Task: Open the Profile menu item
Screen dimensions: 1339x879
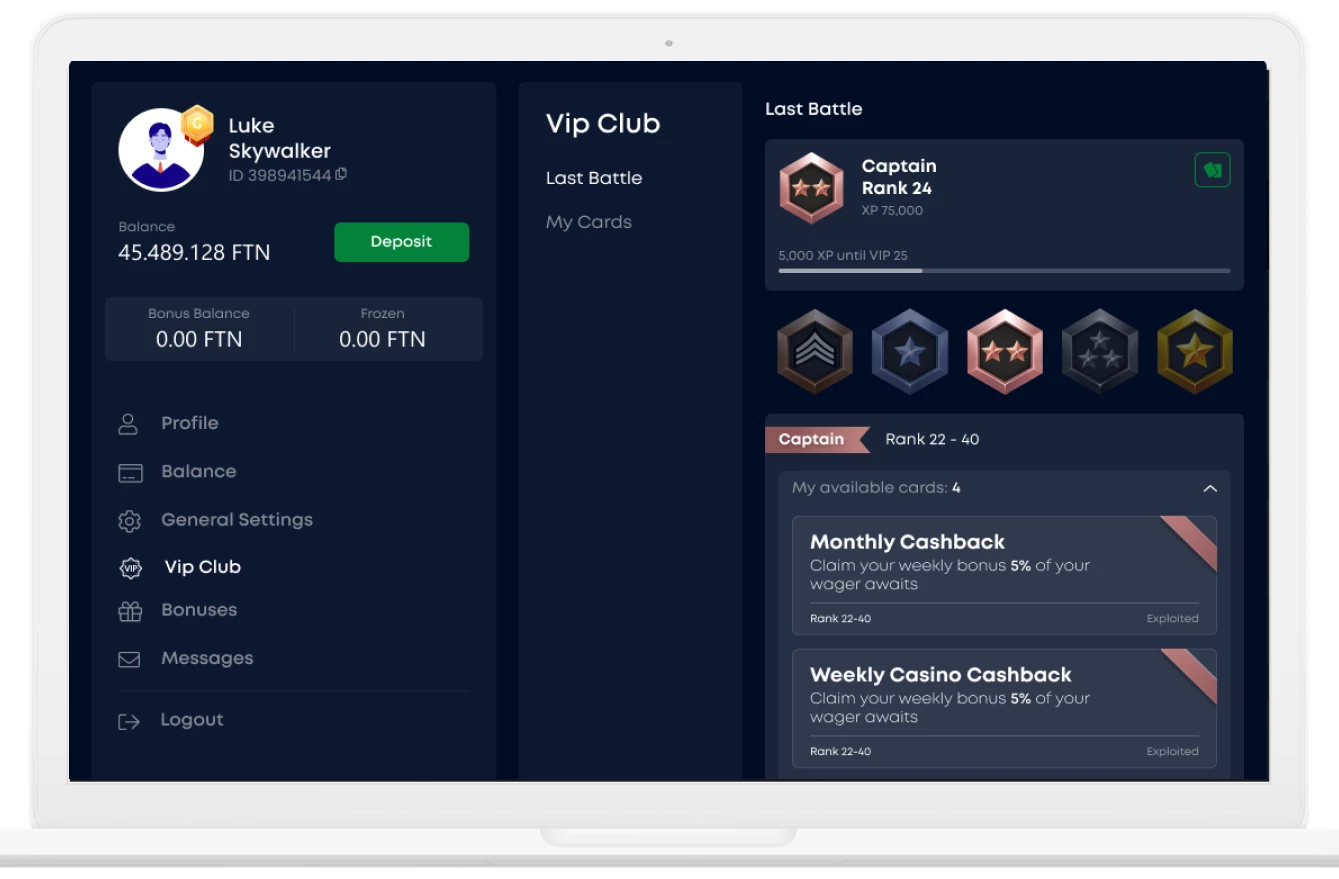Action: 189,423
